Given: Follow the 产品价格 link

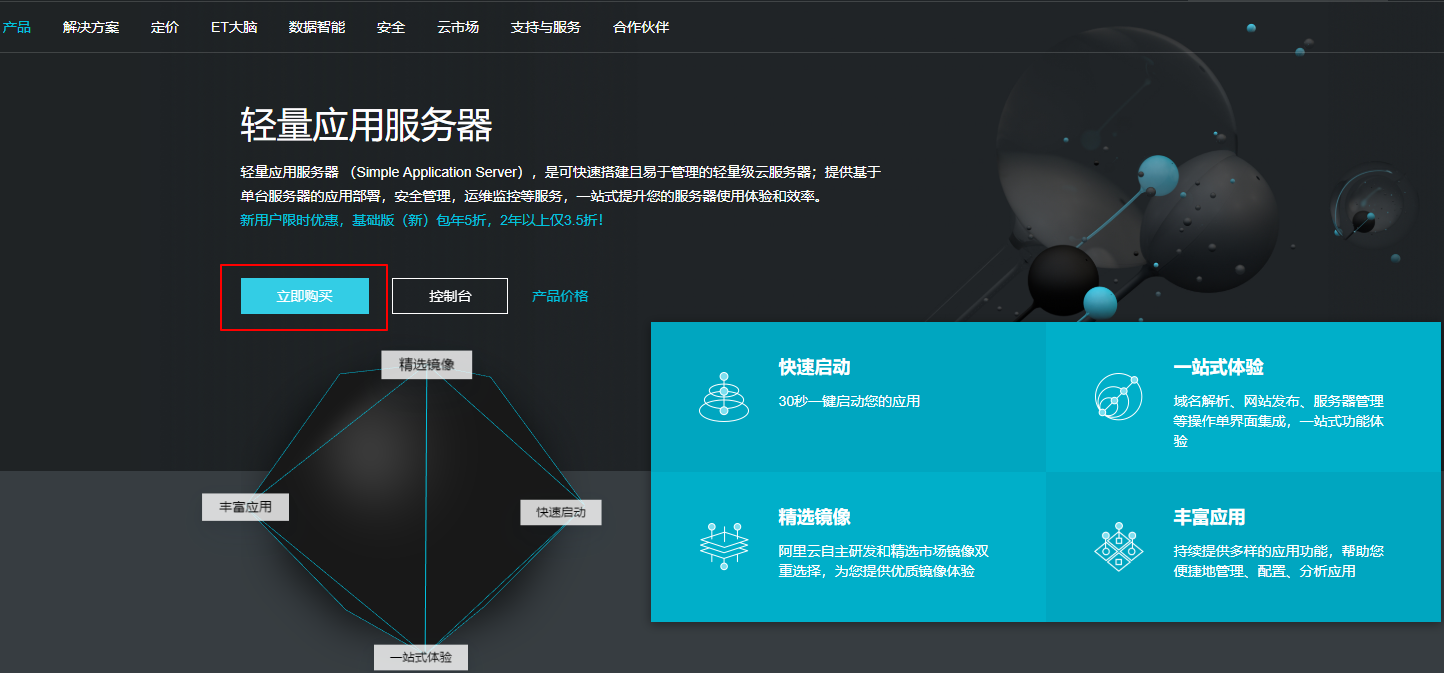Looking at the screenshot, I should 560,296.
